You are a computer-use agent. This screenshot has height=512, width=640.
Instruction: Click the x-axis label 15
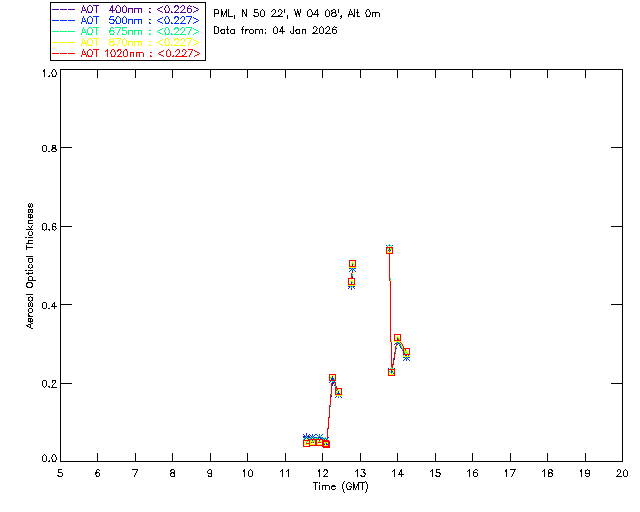click(435, 473)
